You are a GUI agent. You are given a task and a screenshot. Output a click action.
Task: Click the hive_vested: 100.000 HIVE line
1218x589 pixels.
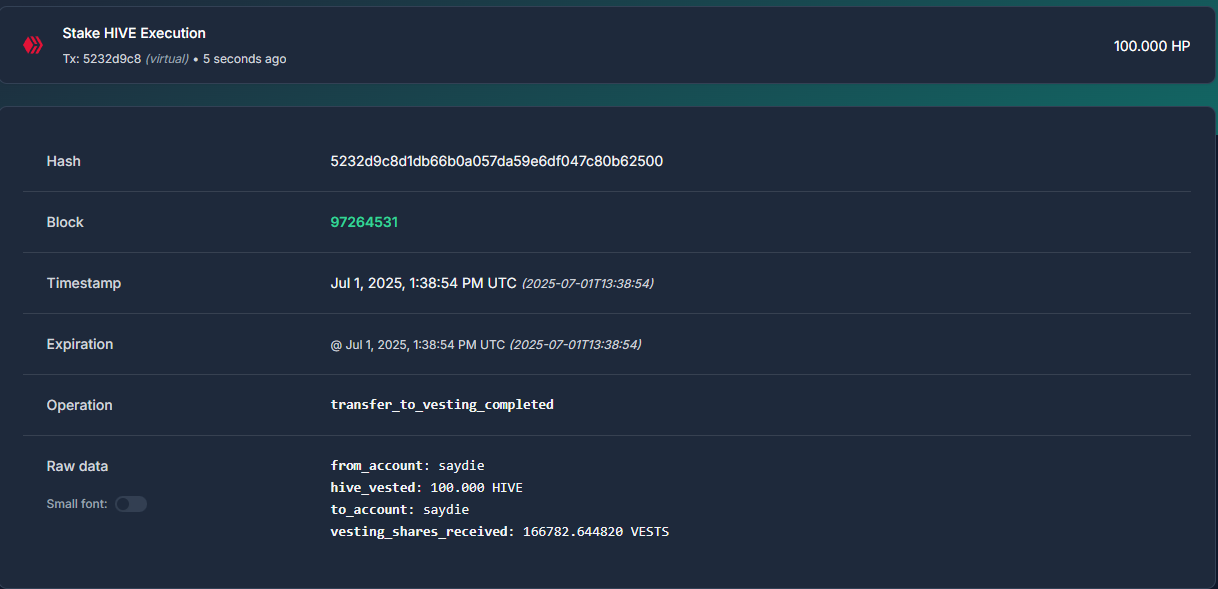click(x=427, y=488)
